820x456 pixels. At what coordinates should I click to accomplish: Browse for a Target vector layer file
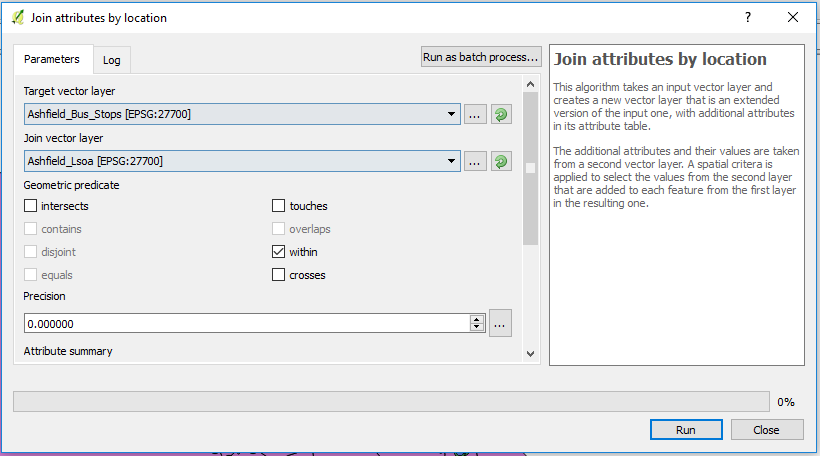point(475,115)
